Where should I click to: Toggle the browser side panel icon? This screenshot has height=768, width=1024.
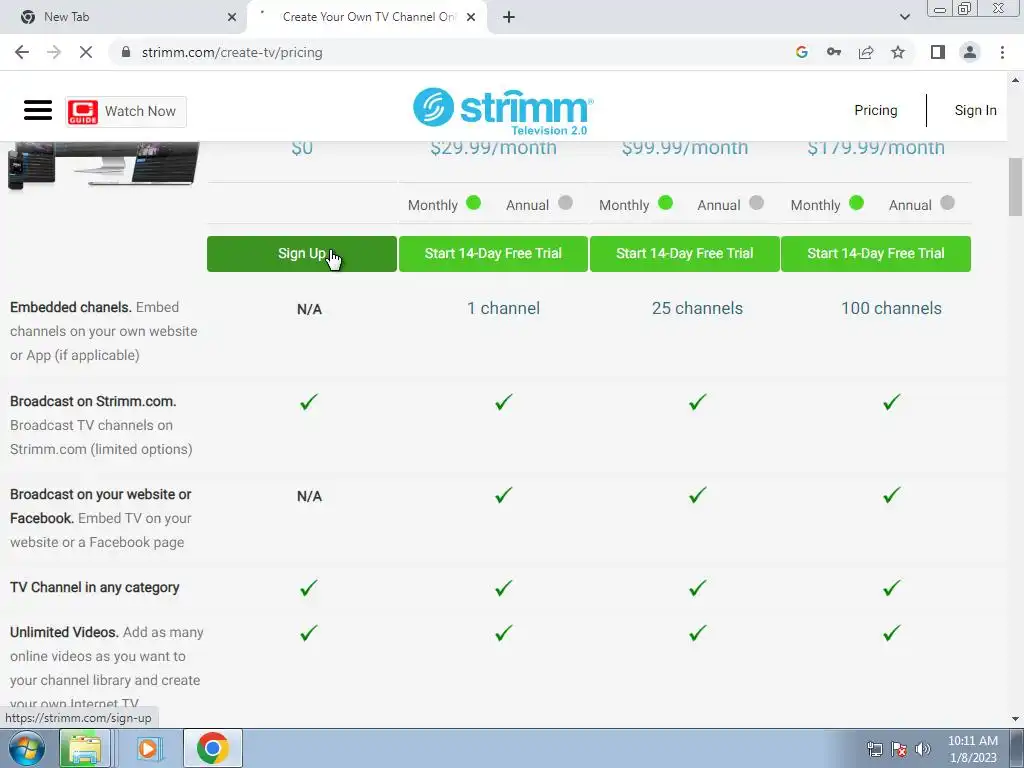(938, 52)
